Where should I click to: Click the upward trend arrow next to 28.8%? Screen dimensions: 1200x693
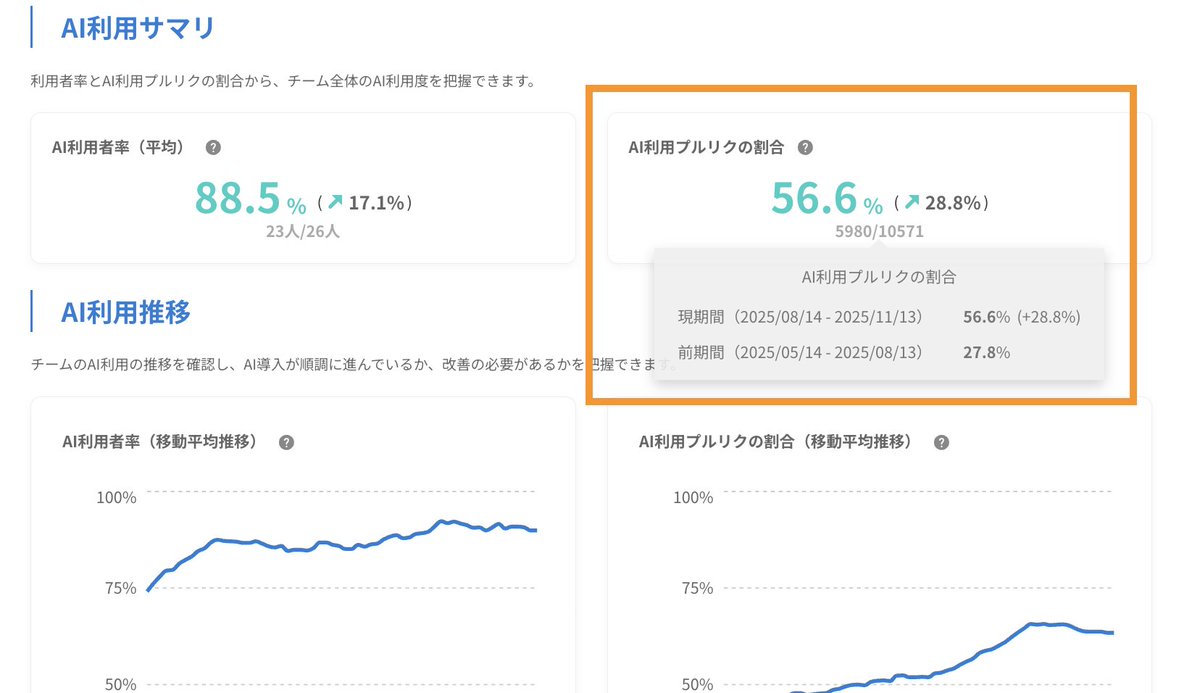point(911,203)
